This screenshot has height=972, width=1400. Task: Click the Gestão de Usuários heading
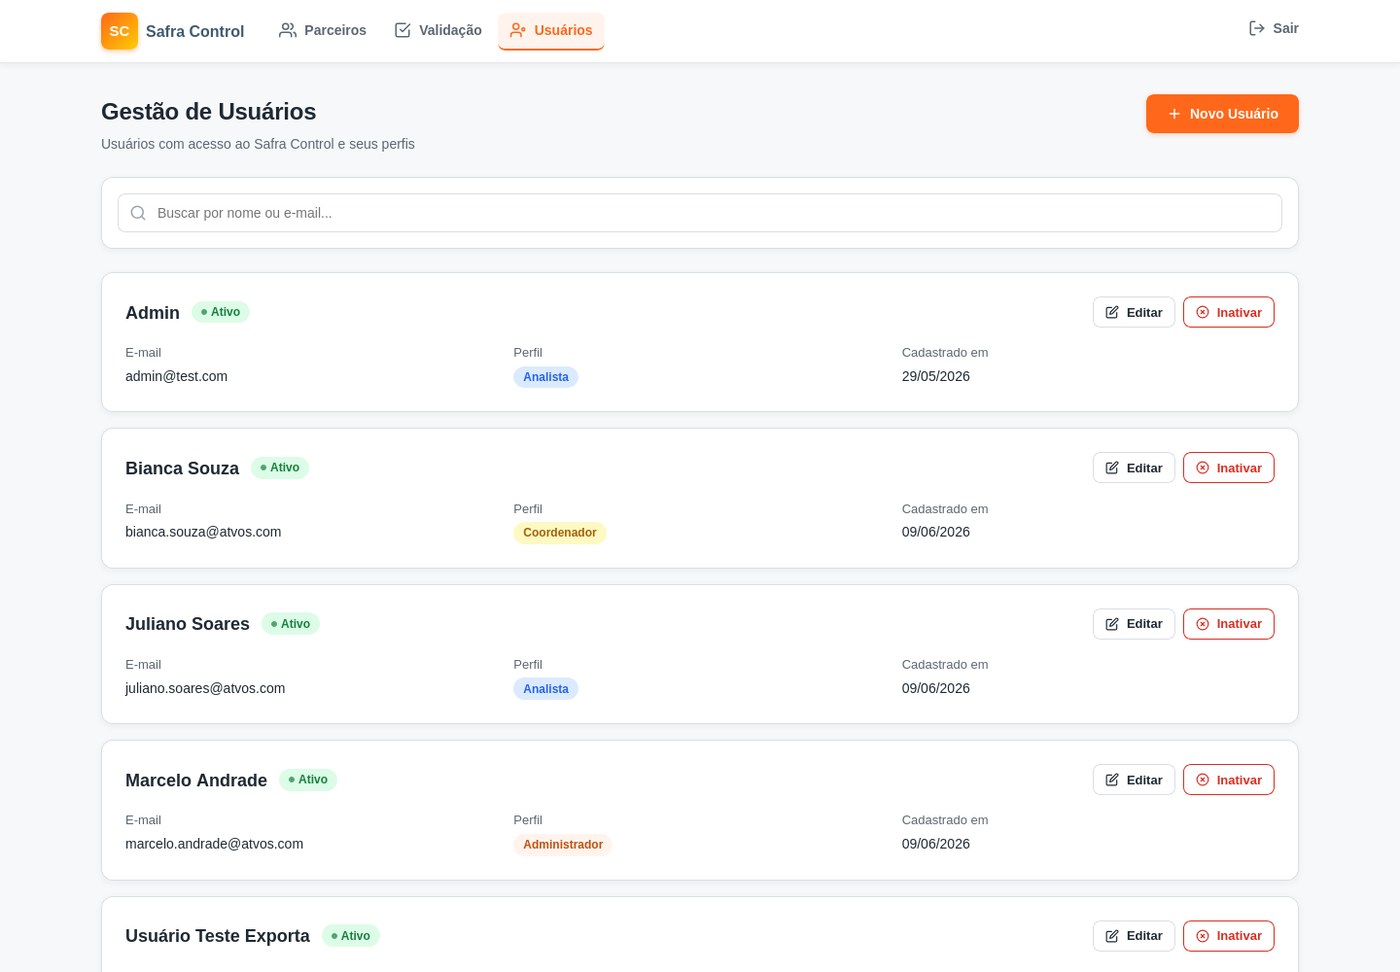coord(209,112)
